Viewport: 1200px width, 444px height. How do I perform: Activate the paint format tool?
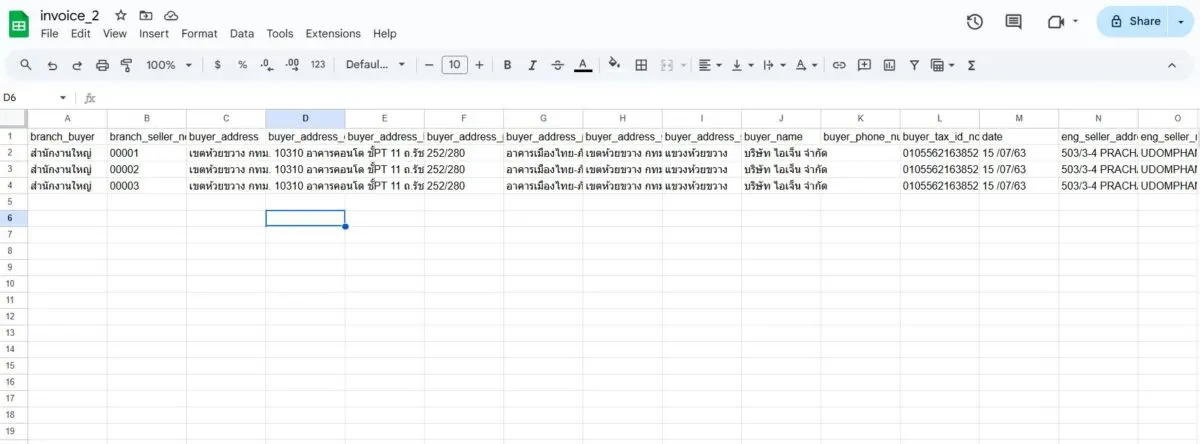pyautogui.click(x=126, y=65)
